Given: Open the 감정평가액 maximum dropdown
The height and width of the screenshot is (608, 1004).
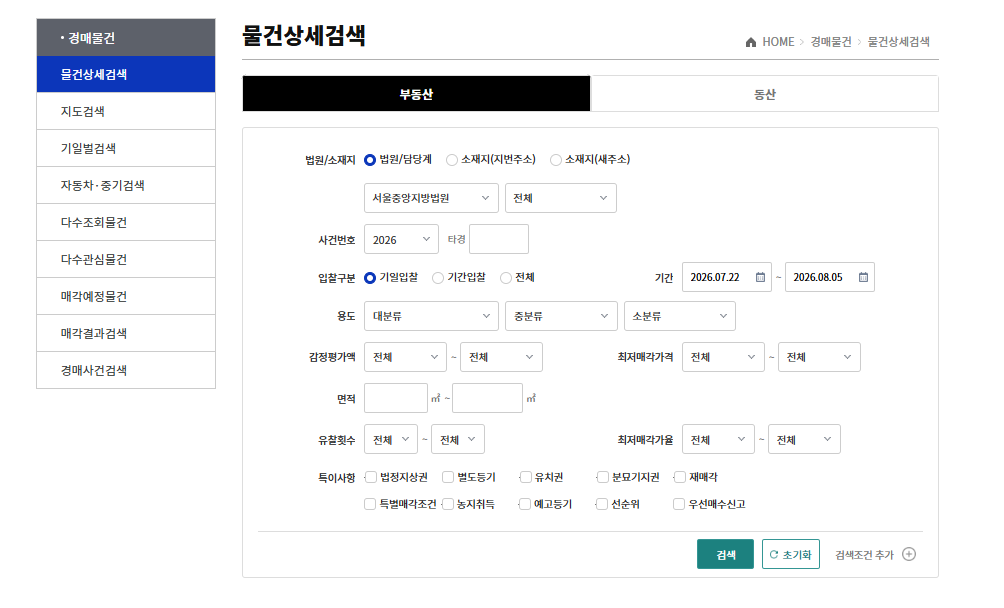Looking at the screenshot, I should [501, 357].
